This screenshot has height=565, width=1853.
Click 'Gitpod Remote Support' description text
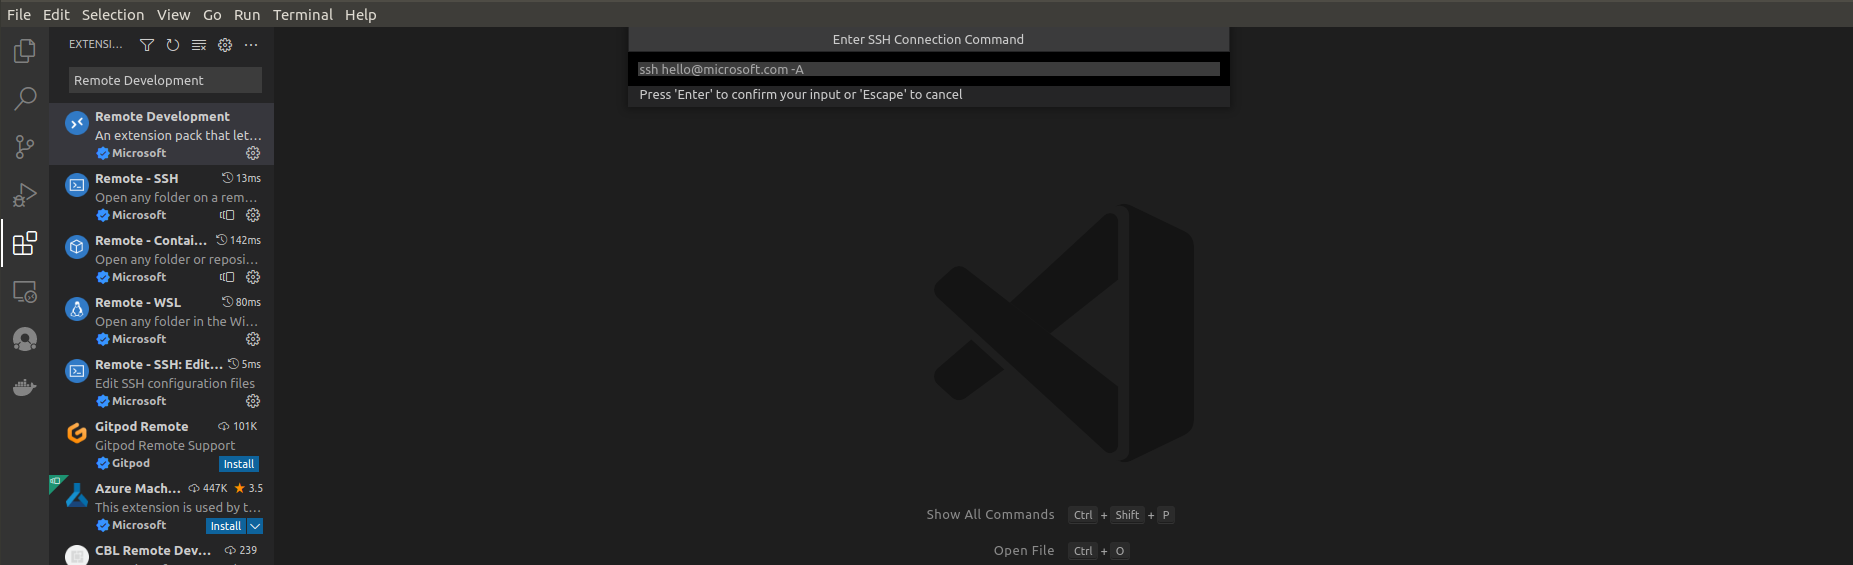(165, 446)
